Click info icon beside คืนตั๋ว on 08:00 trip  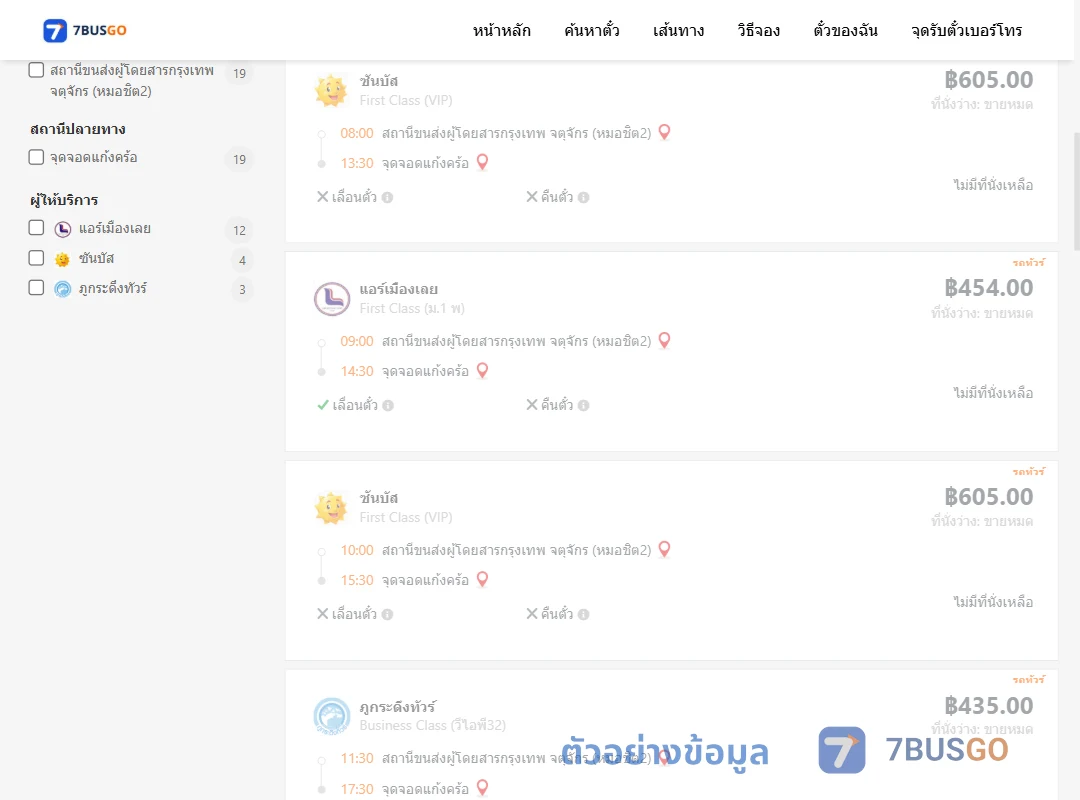(x=583, y=198)
